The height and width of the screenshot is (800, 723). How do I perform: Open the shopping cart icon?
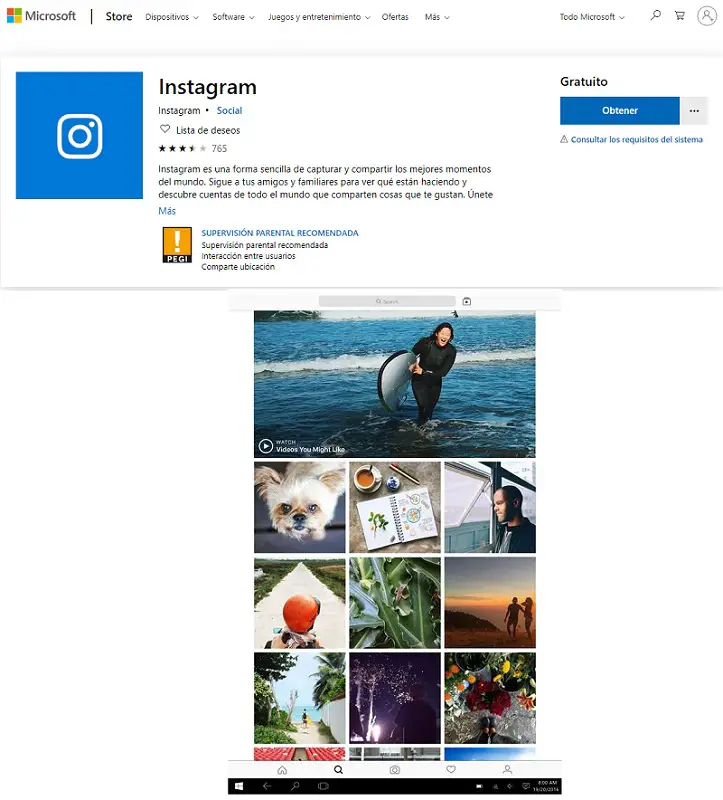[x=680, y=15]
